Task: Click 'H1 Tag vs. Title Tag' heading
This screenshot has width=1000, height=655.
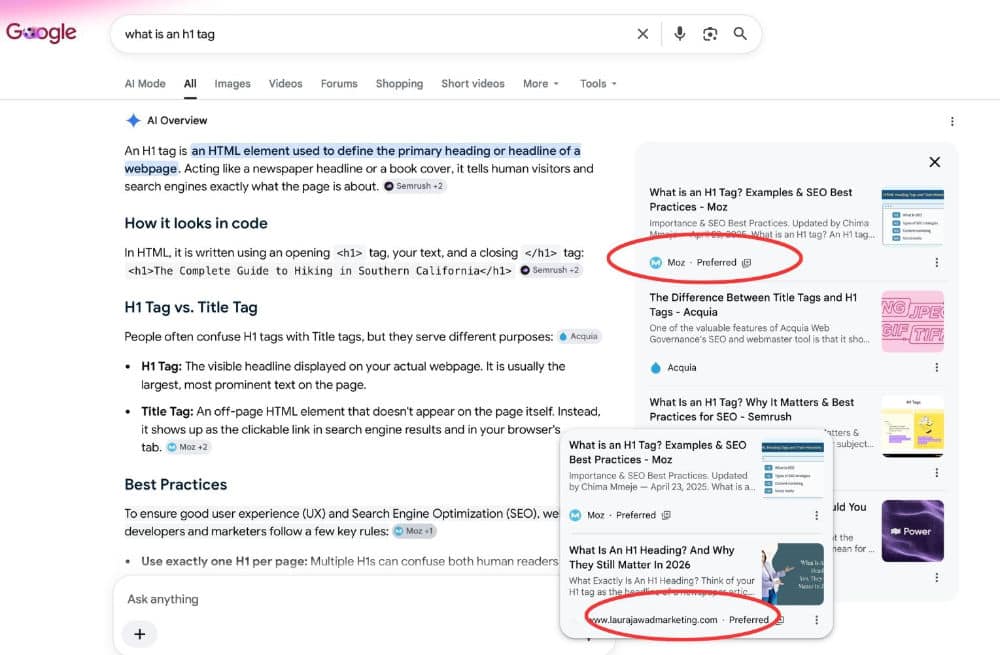Action: coord(191,307)
